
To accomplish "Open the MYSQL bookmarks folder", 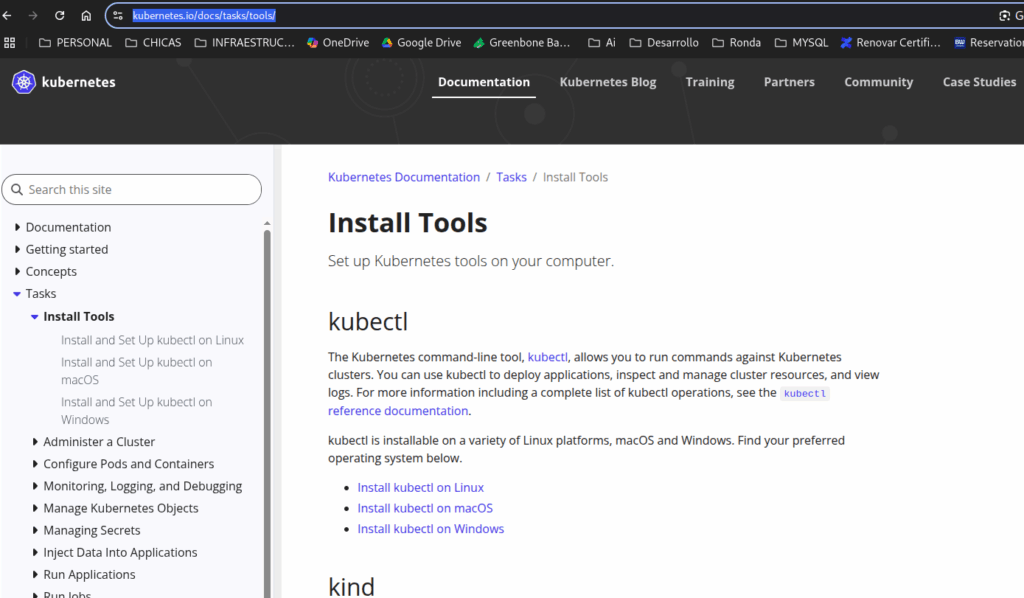I will [x=801, y=42].
